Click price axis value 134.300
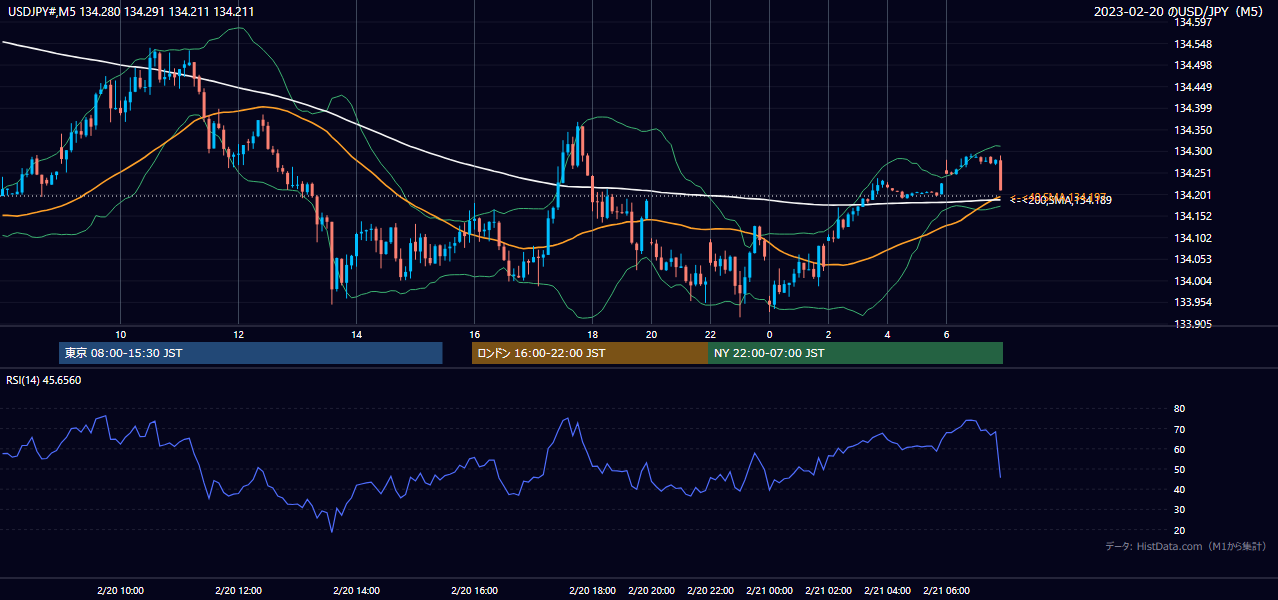Viewport: 1278px width, 600px height. 1193,152
